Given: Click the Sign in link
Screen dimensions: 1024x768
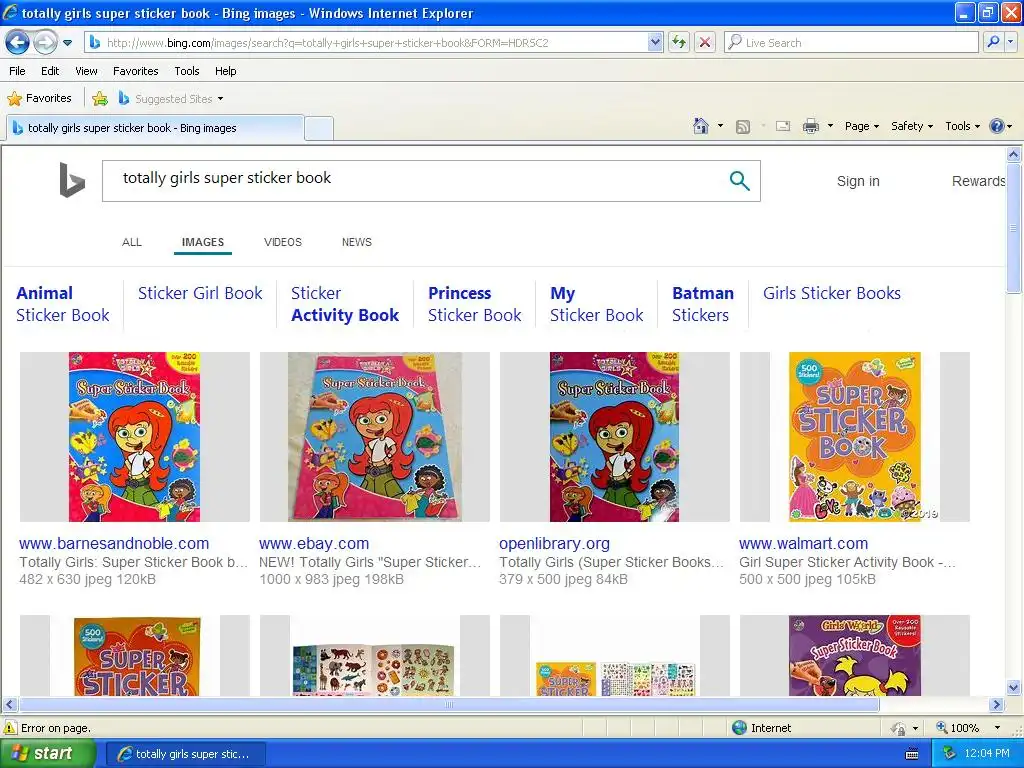Looking at the screenshot, I should tap(858, 181).
